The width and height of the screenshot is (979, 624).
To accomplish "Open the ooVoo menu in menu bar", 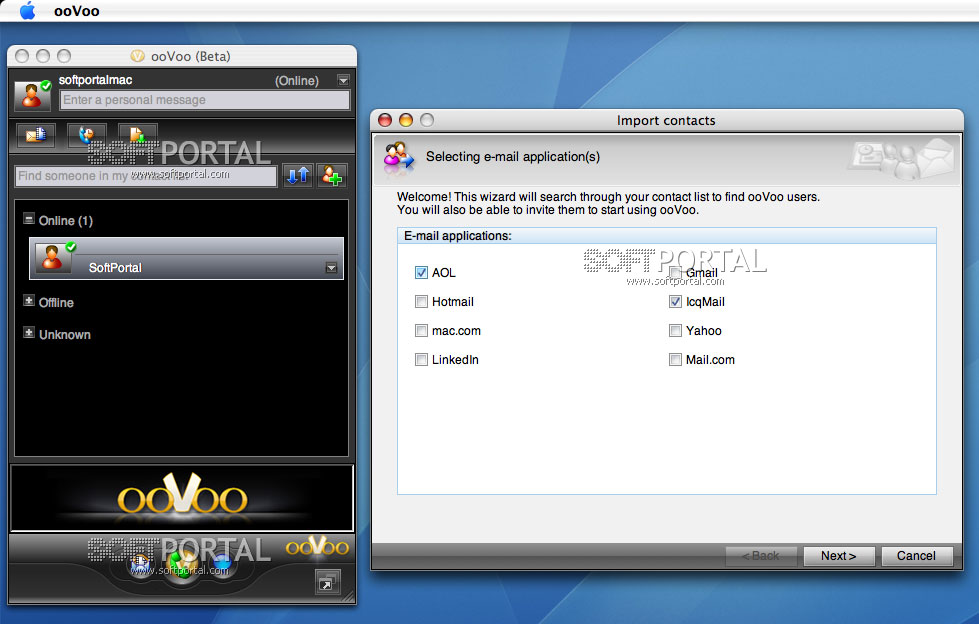I will 76,11.
